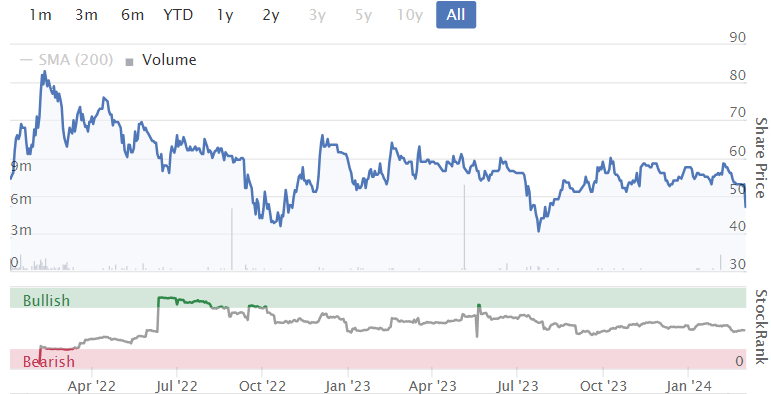
Task: Click the 3m volume axis label
Action: coord(21,230)
